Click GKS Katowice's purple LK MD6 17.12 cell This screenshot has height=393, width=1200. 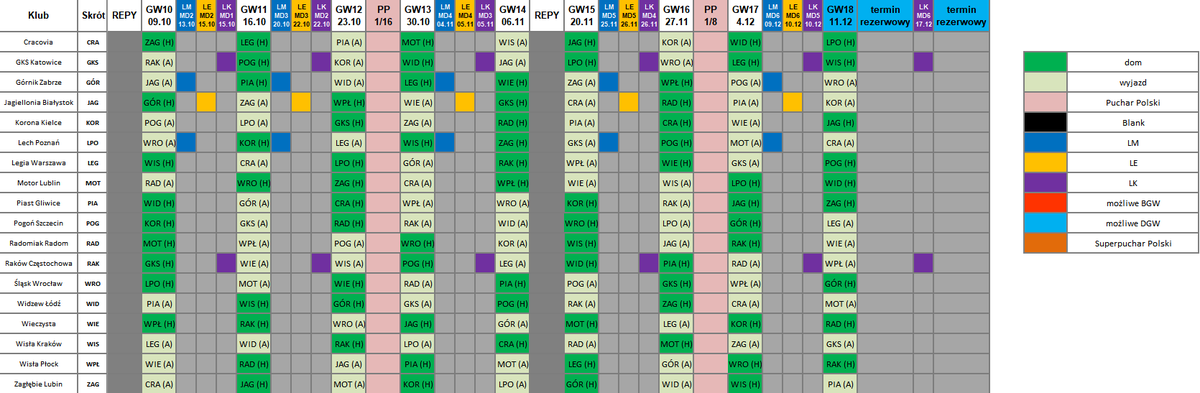(x=923, y=62)
